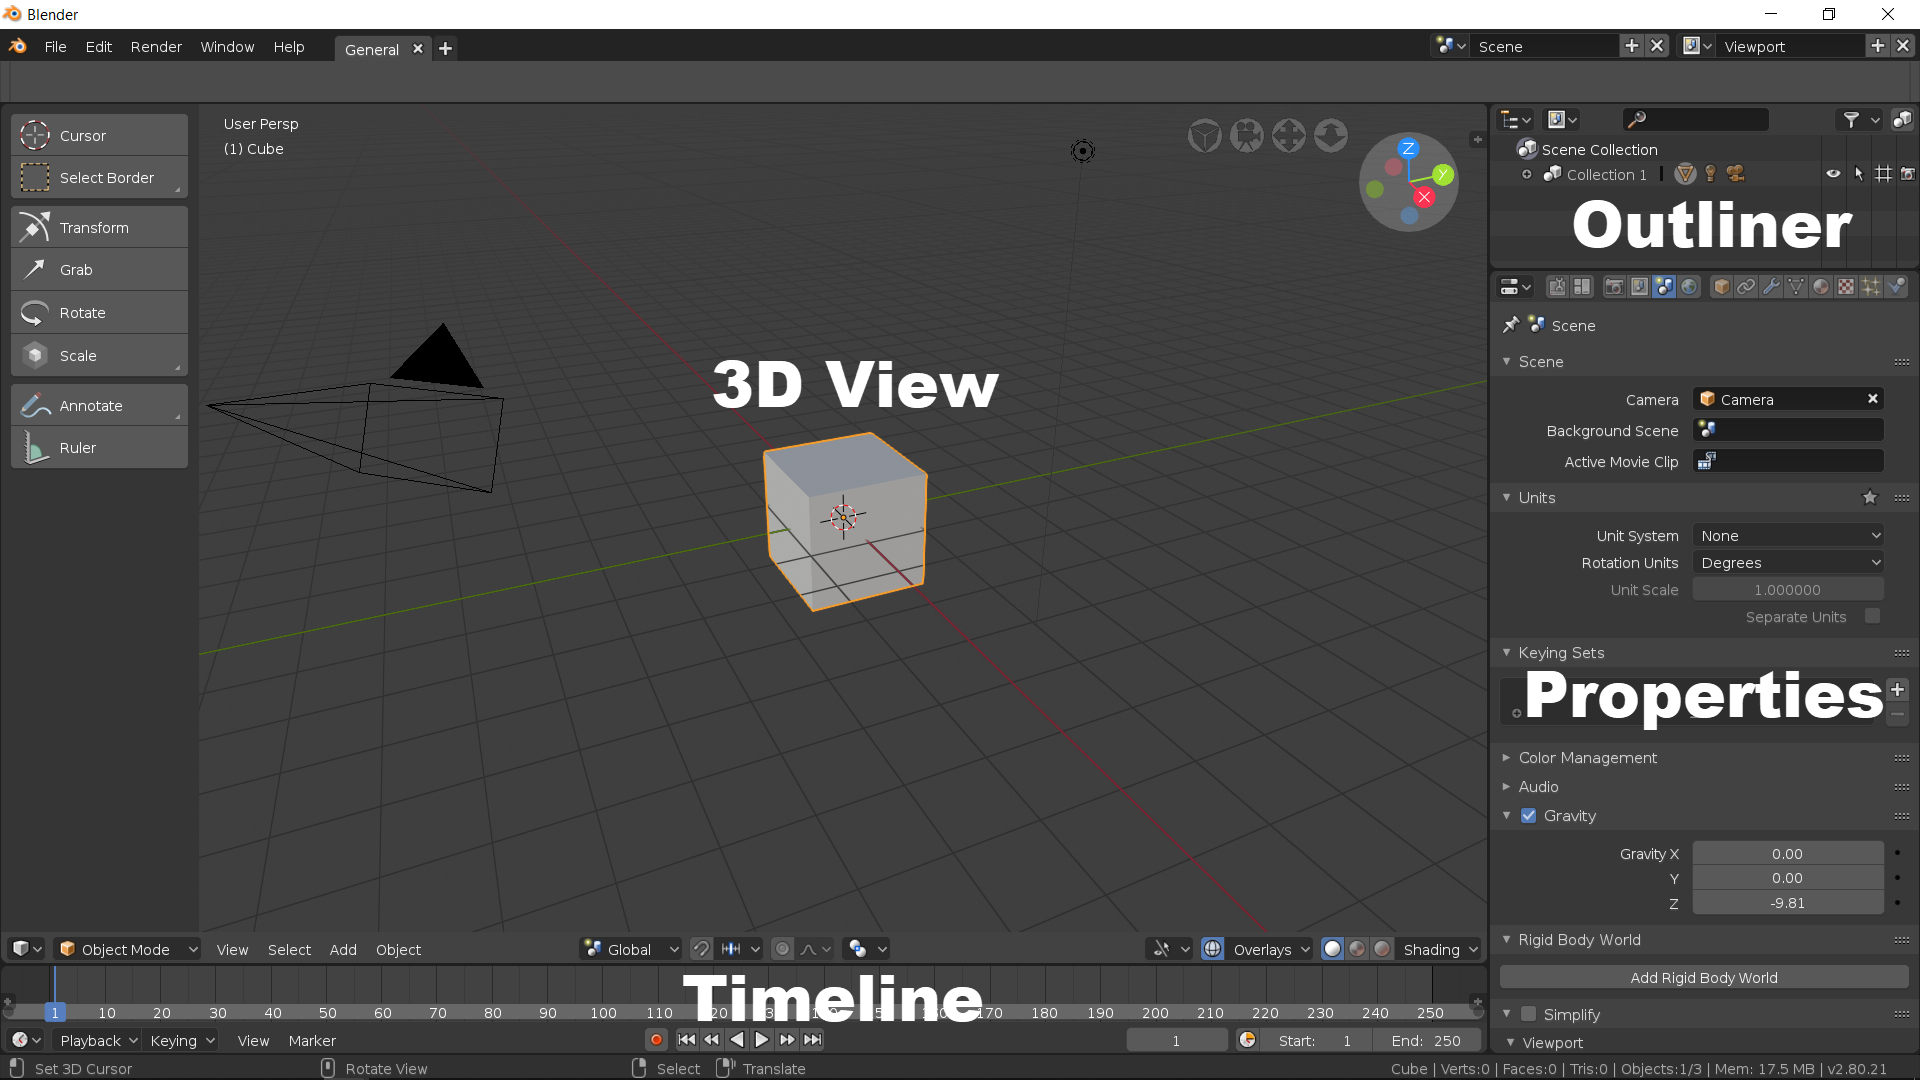
Task: Click the Ruler tool in toolbar
Action: coord(99,447)
